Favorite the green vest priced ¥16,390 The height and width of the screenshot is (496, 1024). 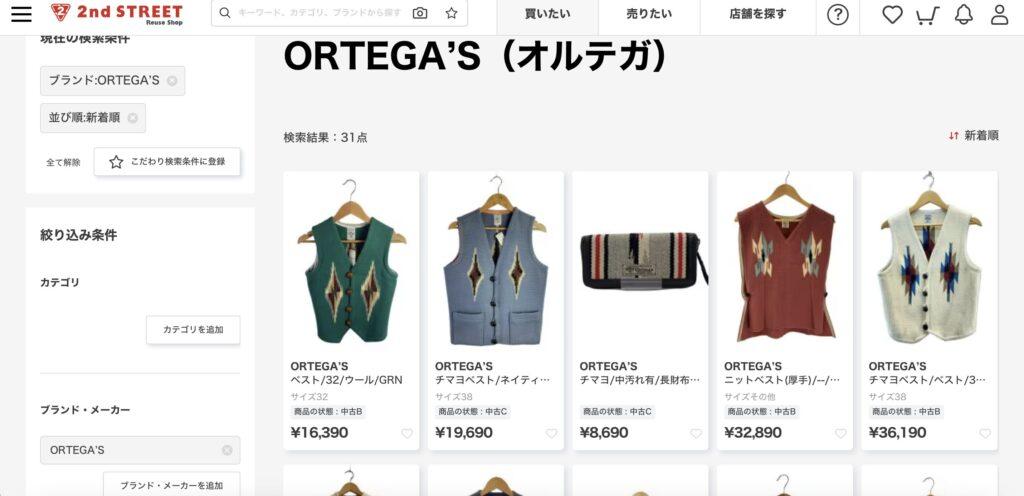407,433
